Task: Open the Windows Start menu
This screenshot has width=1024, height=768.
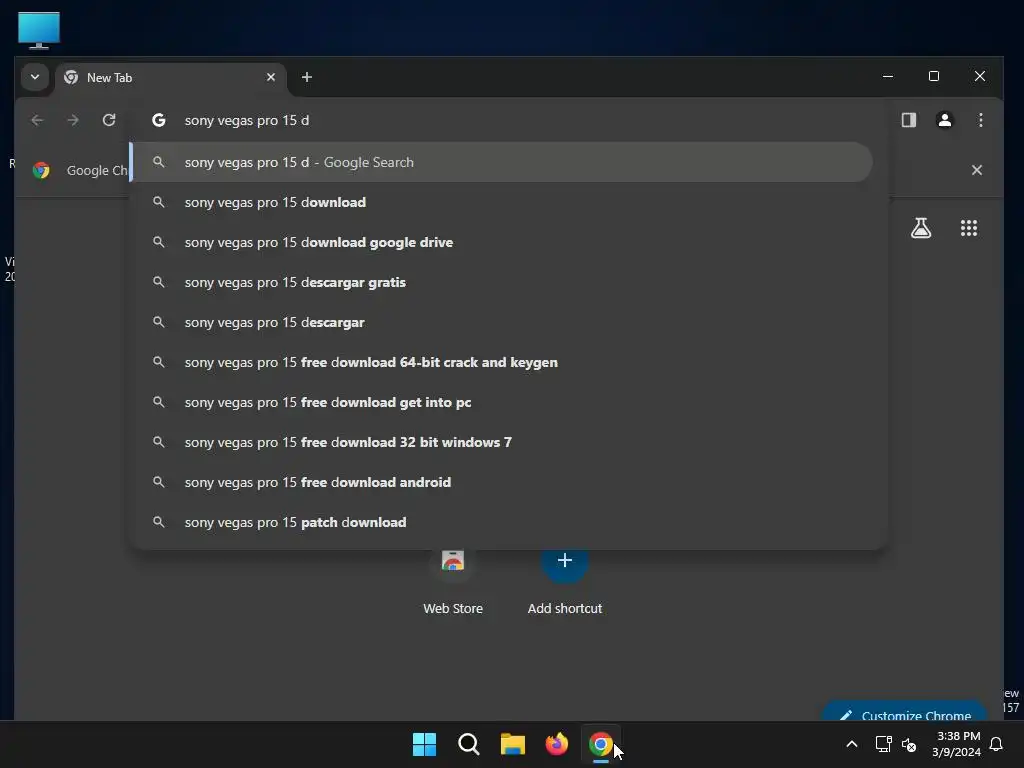Action: pos(424,744)
